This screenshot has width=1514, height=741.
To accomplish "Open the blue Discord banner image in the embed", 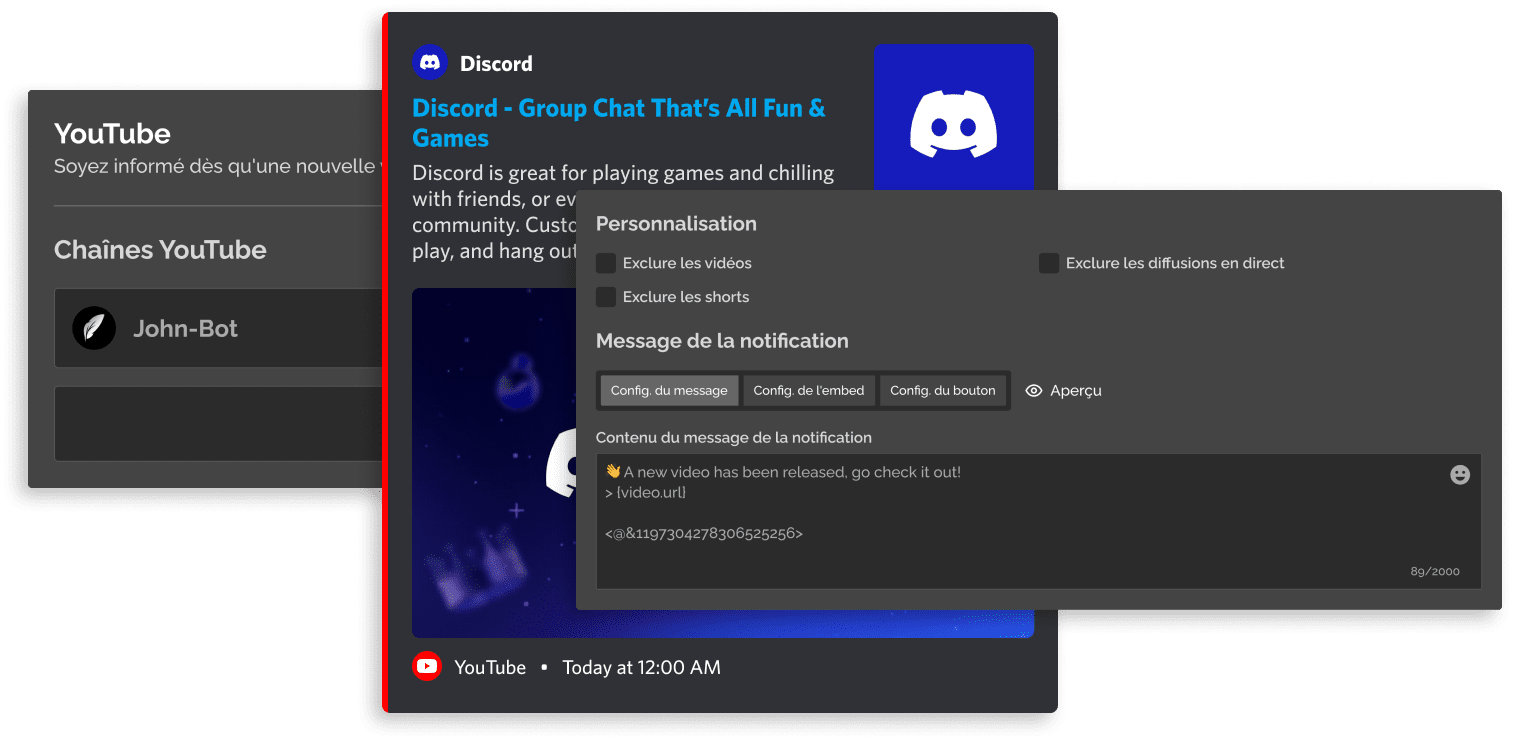I will click(x=494, y=462).
